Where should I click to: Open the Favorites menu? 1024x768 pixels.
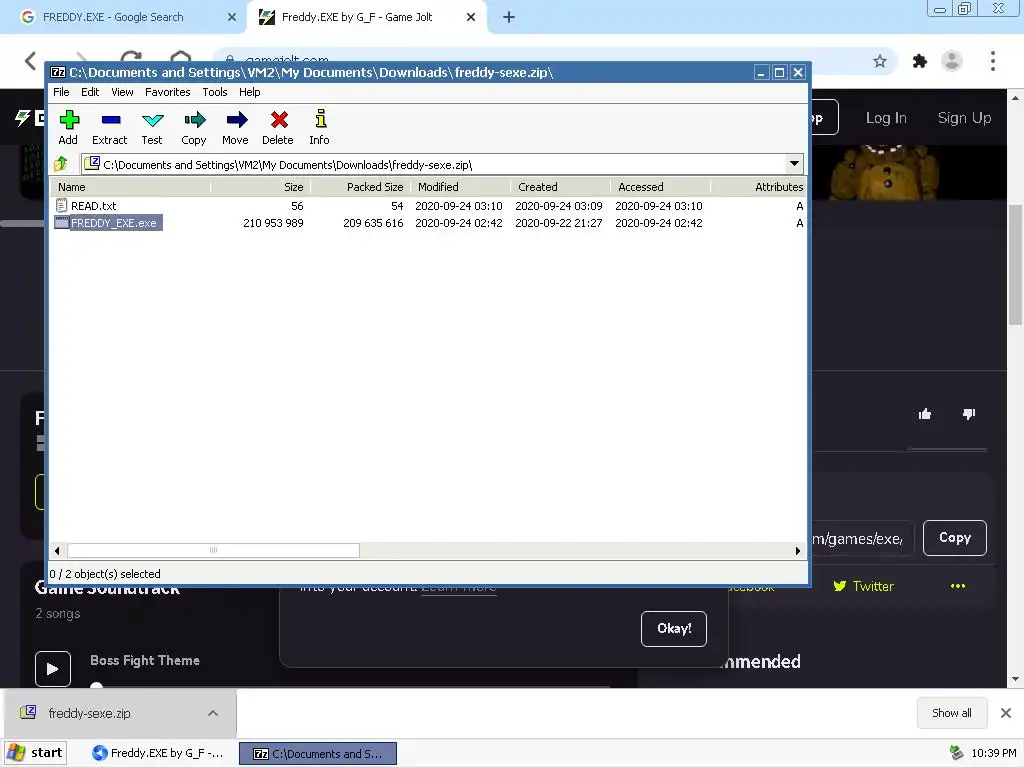pos(168,92)
